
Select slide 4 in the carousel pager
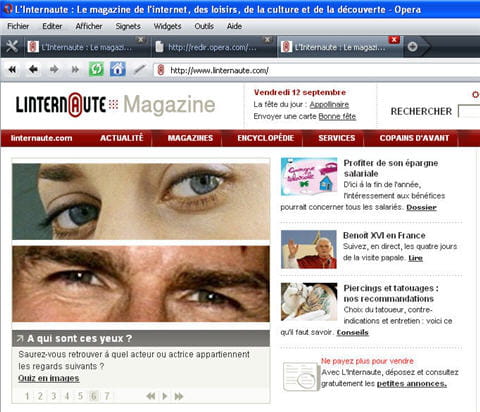point(67,396)
